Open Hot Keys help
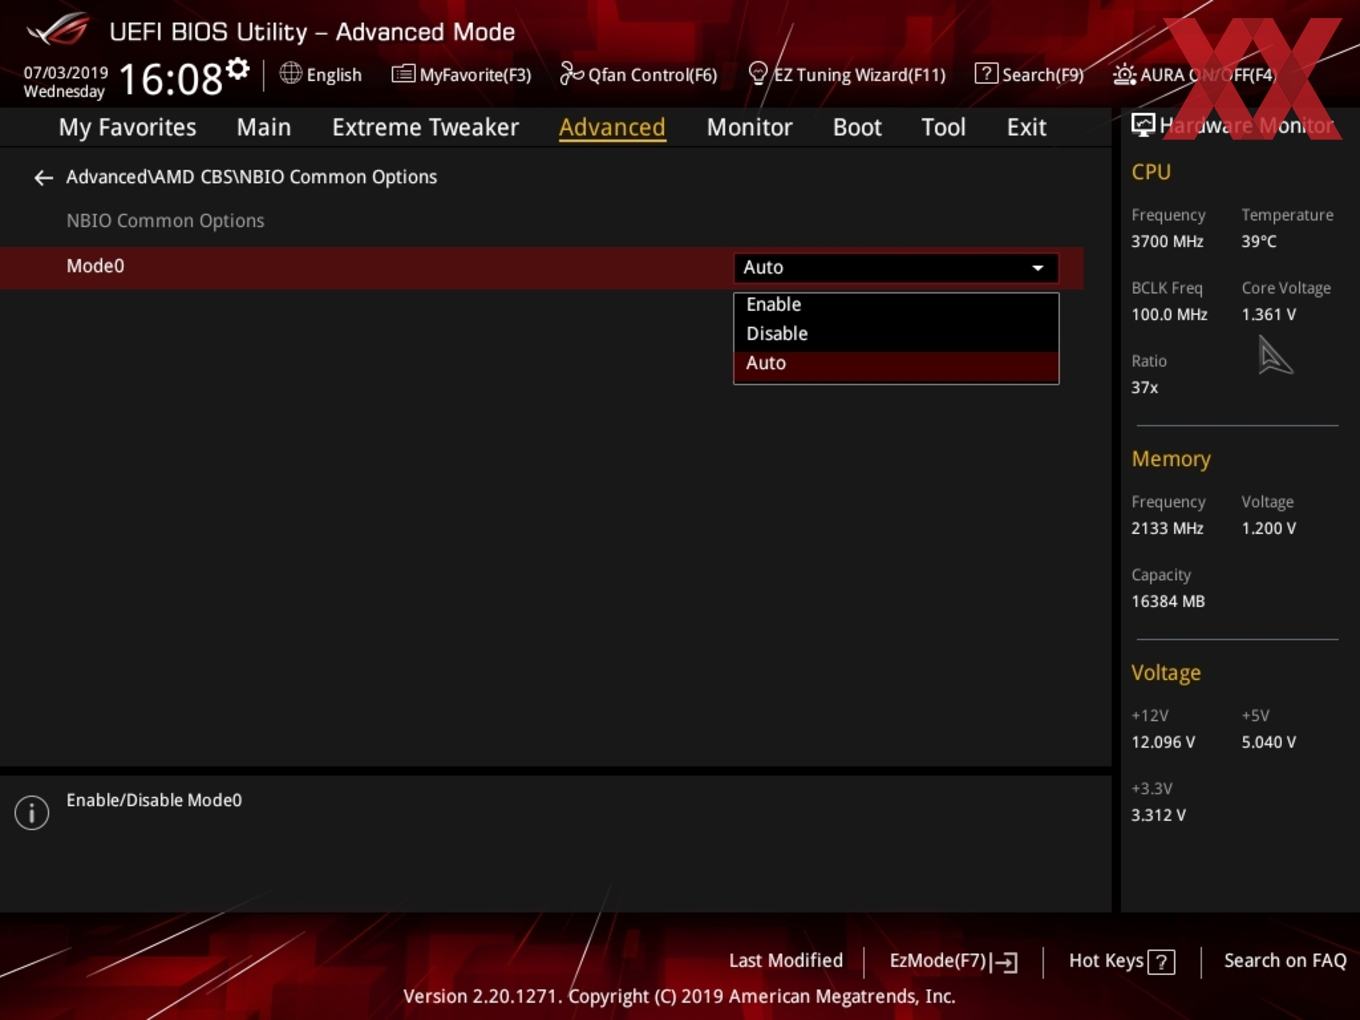This screenshot has width=1360, height=1020. pos(1121,961)
